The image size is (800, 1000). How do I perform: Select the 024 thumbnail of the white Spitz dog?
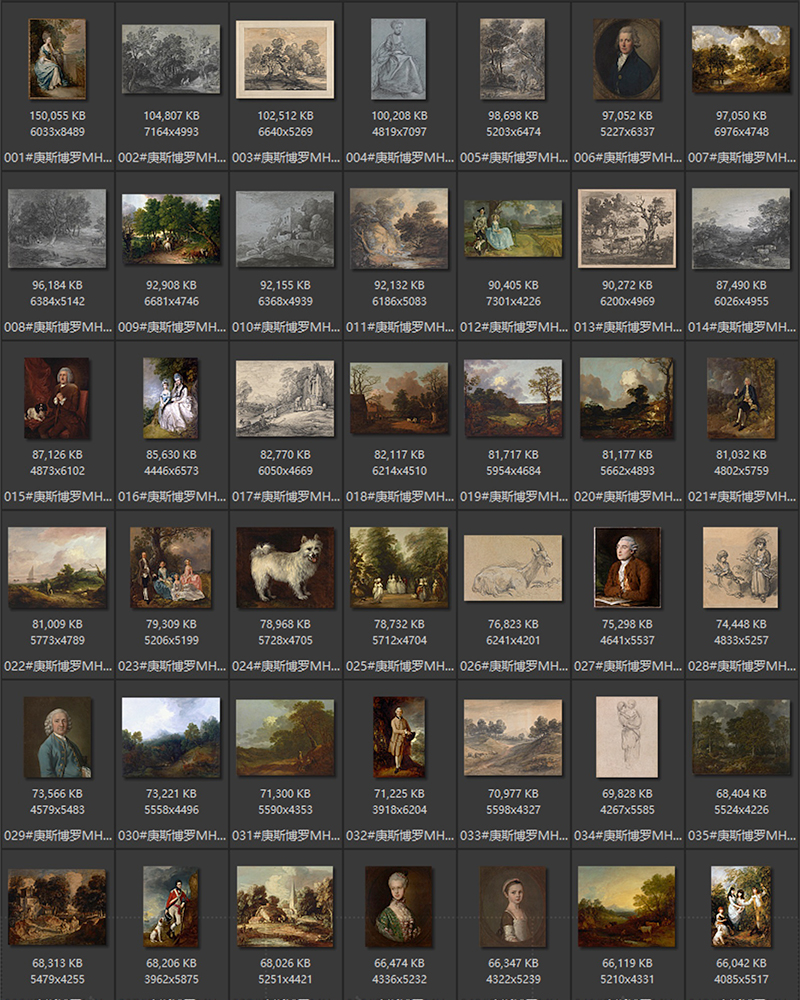click(x=285, y=568)
